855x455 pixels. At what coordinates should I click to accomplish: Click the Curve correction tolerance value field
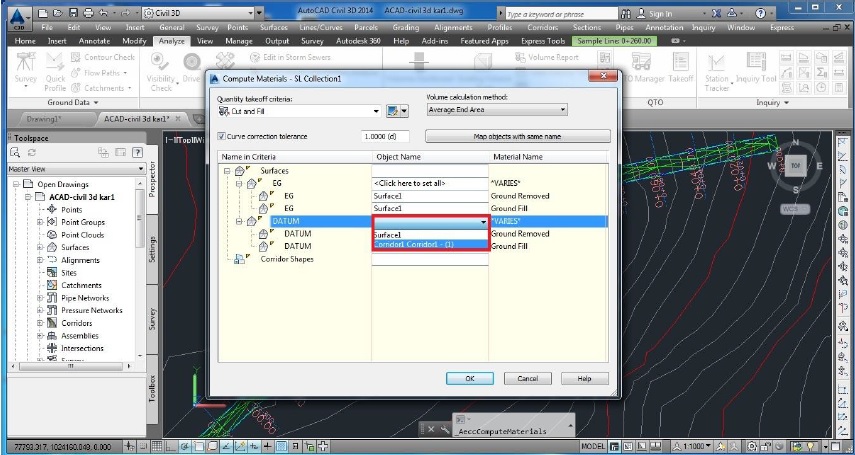tap(385, 136)
